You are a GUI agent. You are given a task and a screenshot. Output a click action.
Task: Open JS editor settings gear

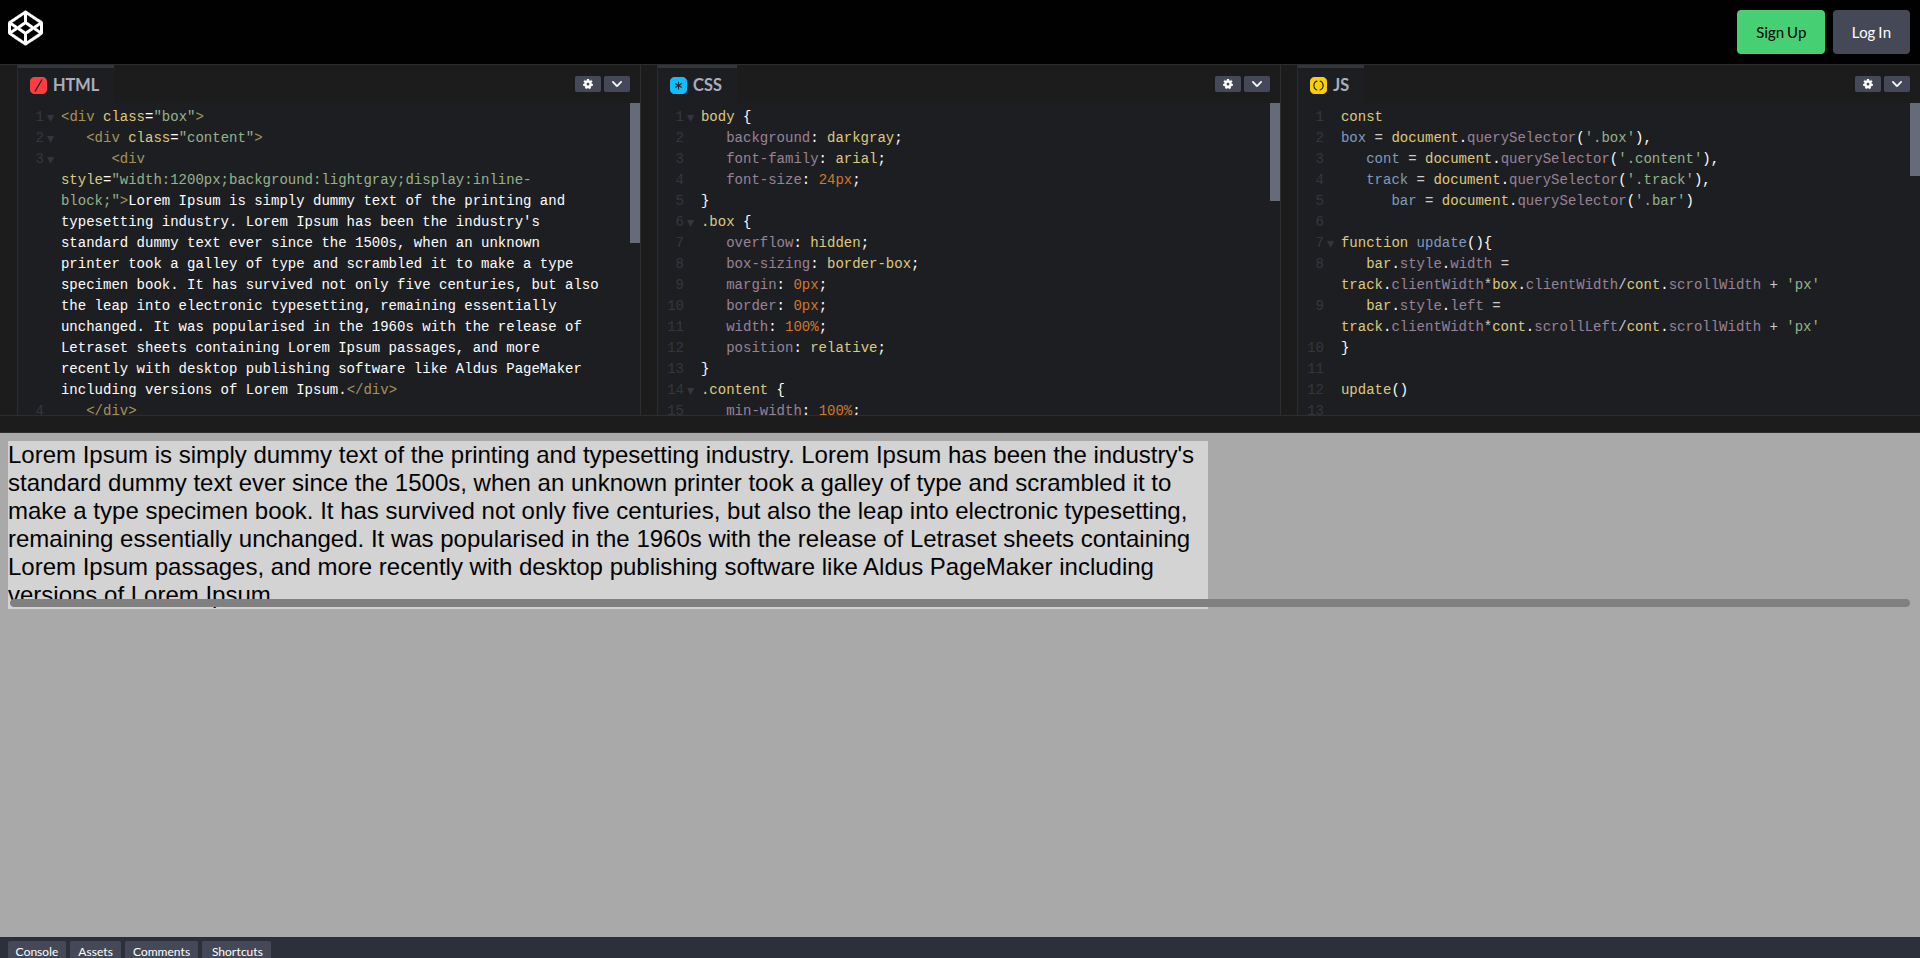pos(1868,84)
